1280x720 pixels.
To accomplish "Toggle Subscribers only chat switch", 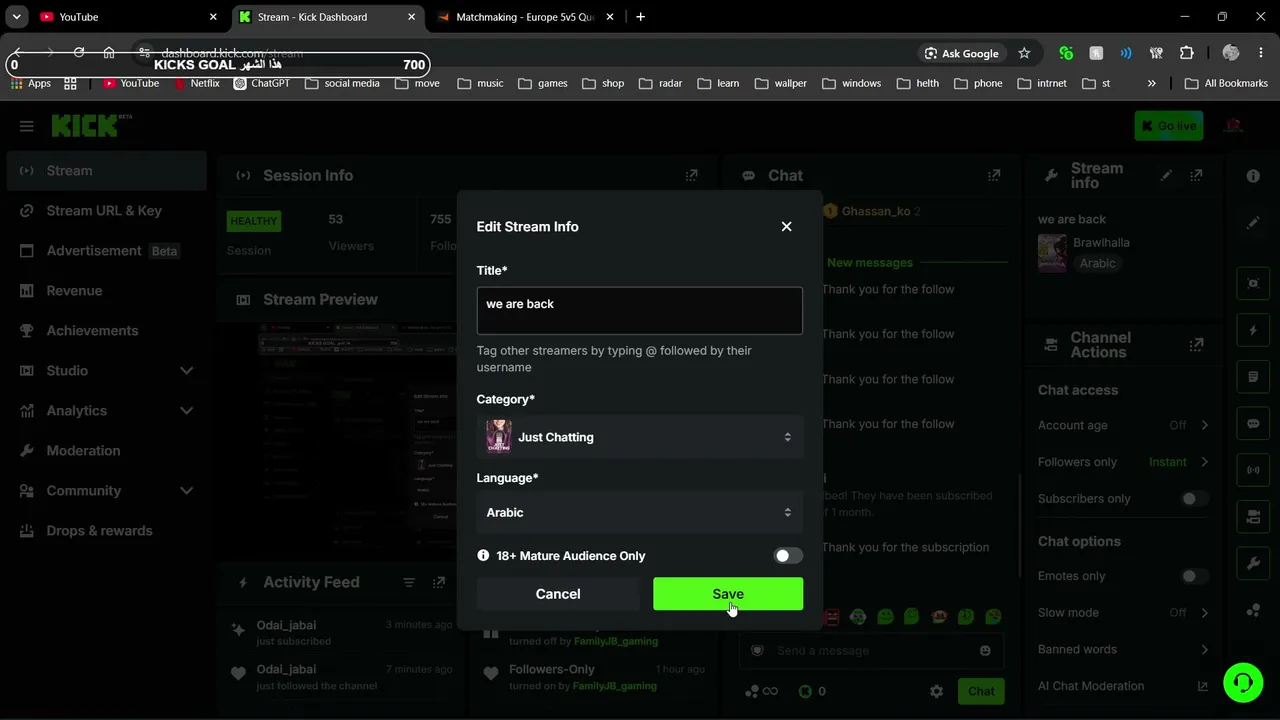I will click(1193, 499).
